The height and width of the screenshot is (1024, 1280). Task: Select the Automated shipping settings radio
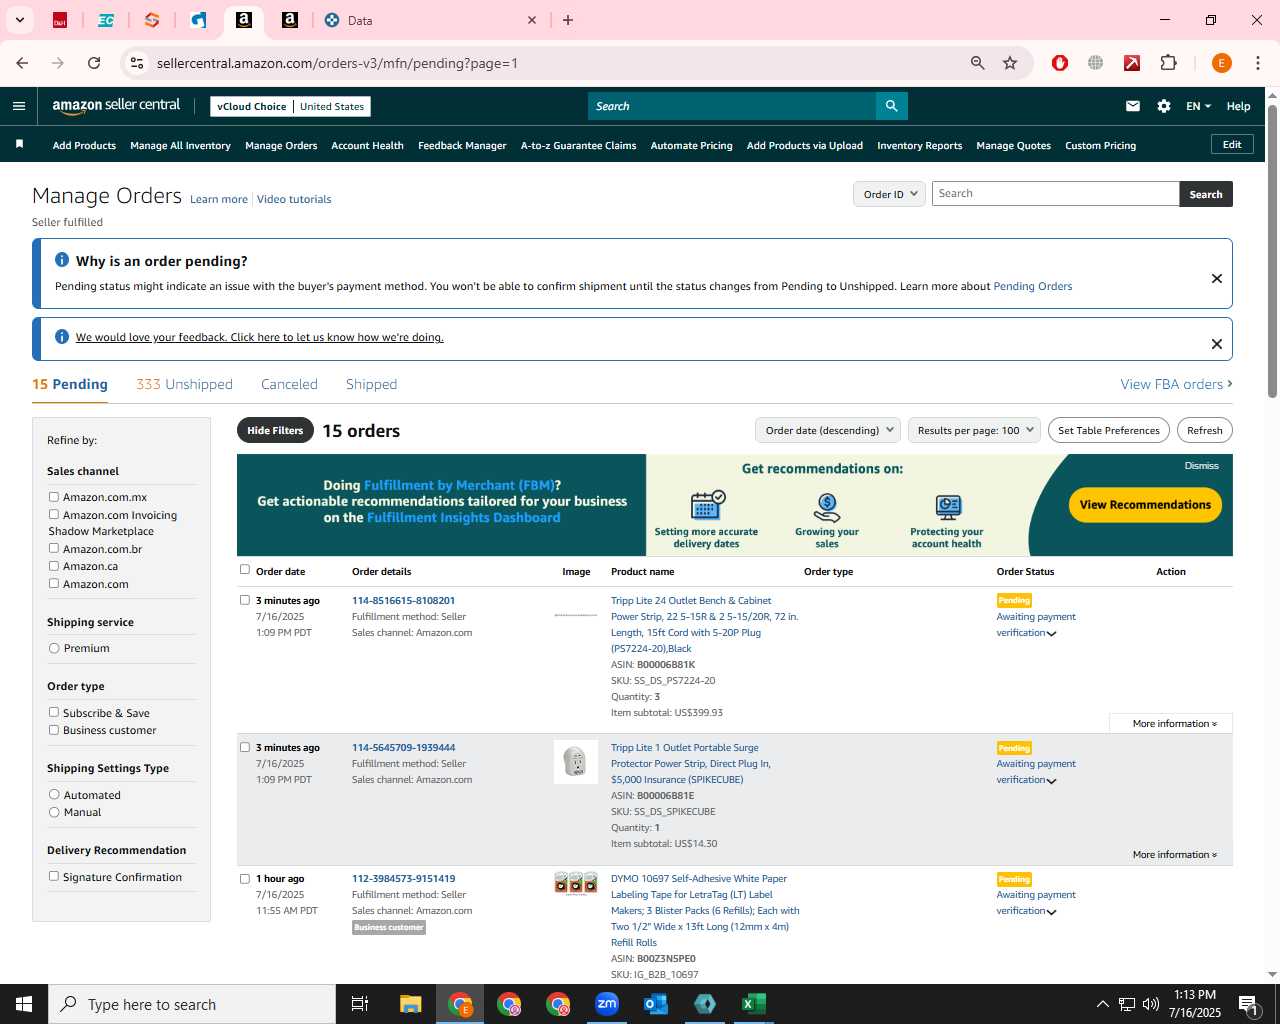(54, 794)
